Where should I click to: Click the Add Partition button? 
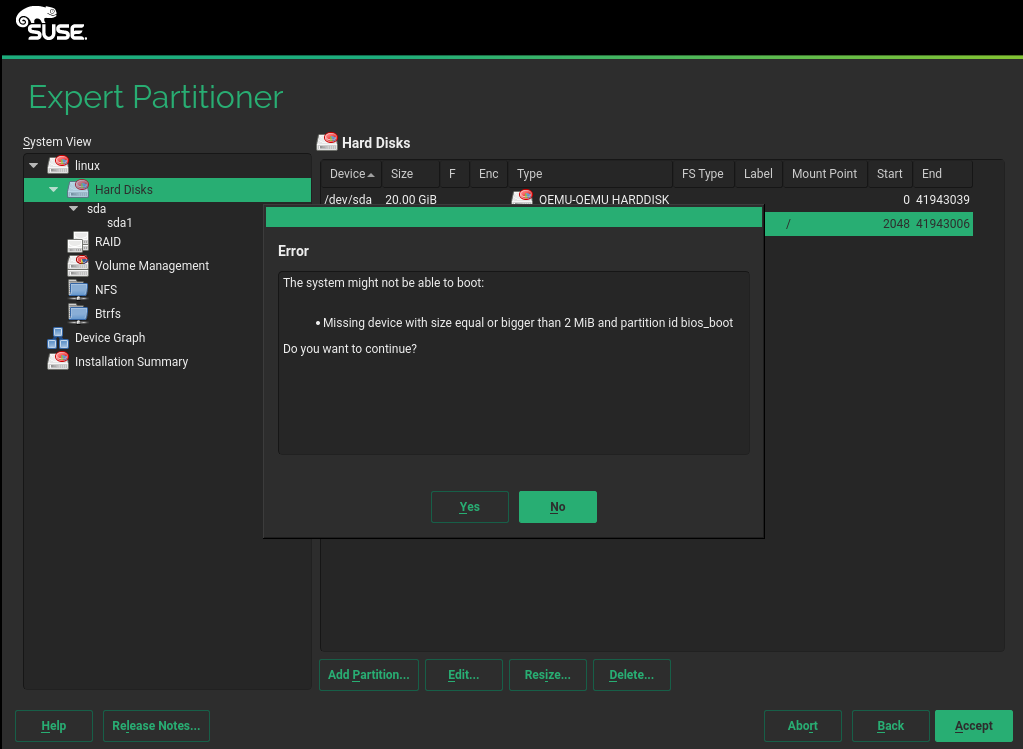click(368, 675)
